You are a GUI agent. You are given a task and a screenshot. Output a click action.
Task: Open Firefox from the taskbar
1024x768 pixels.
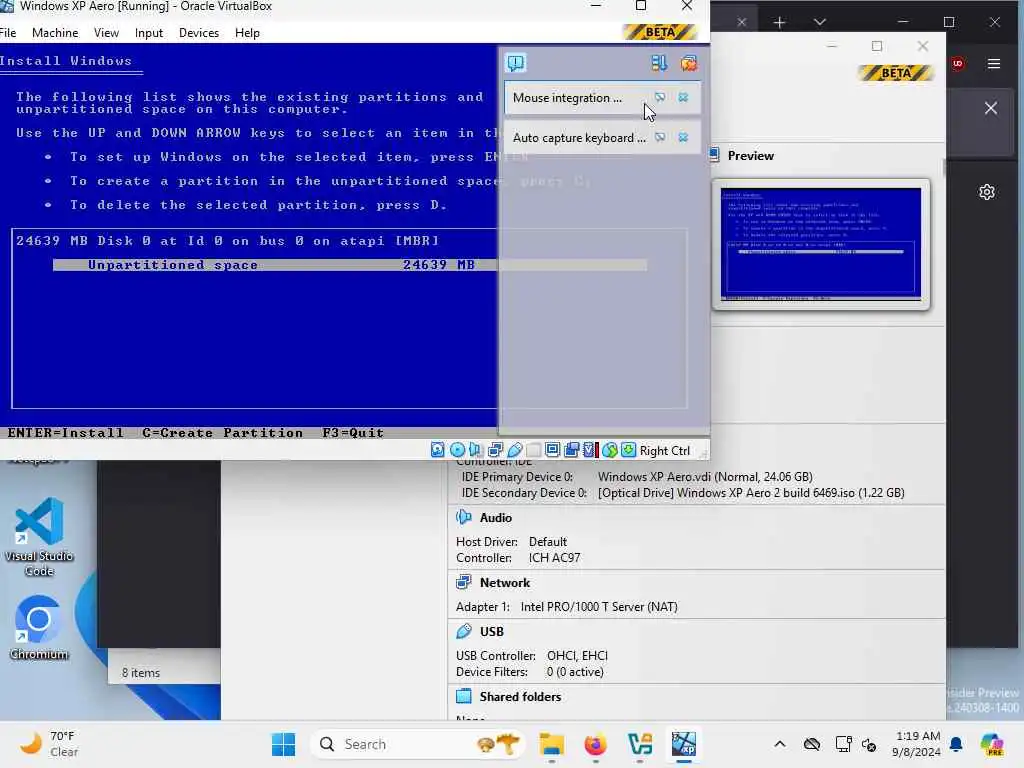(x=595, y=744)
